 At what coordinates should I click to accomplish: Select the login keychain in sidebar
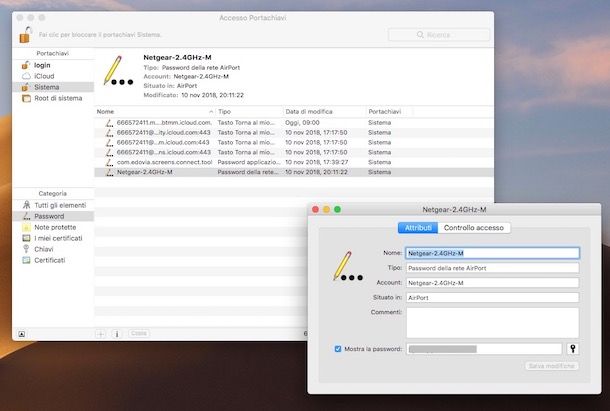tap(42, 65)
